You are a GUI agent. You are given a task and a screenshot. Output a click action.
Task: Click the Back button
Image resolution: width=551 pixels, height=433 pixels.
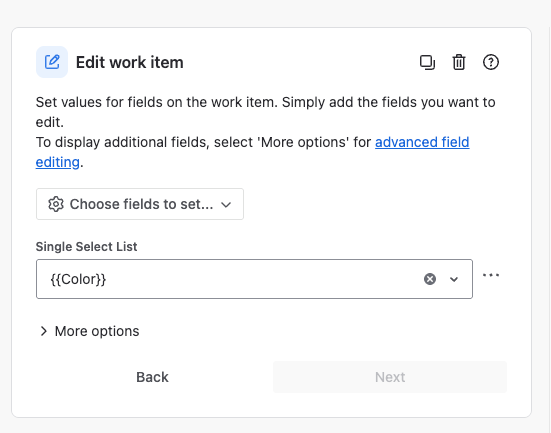153,377
